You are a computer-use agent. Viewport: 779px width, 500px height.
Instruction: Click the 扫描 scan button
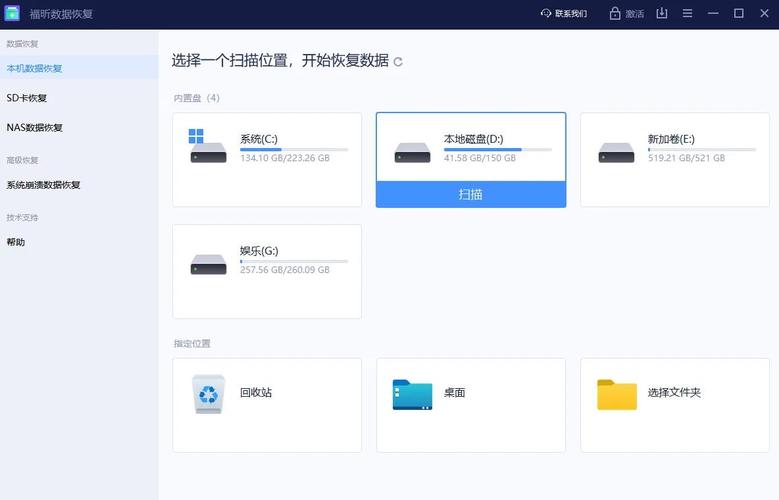pos(471,194)
